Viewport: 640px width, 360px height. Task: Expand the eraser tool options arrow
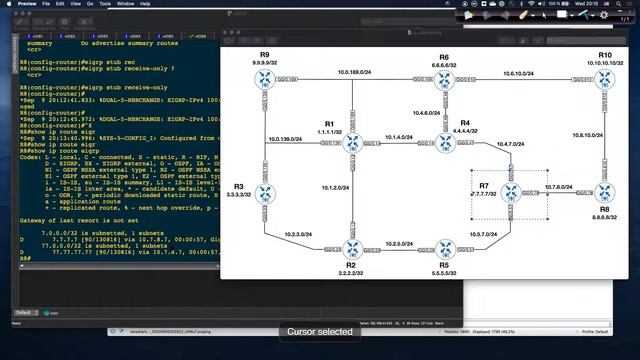click(593, 16)
